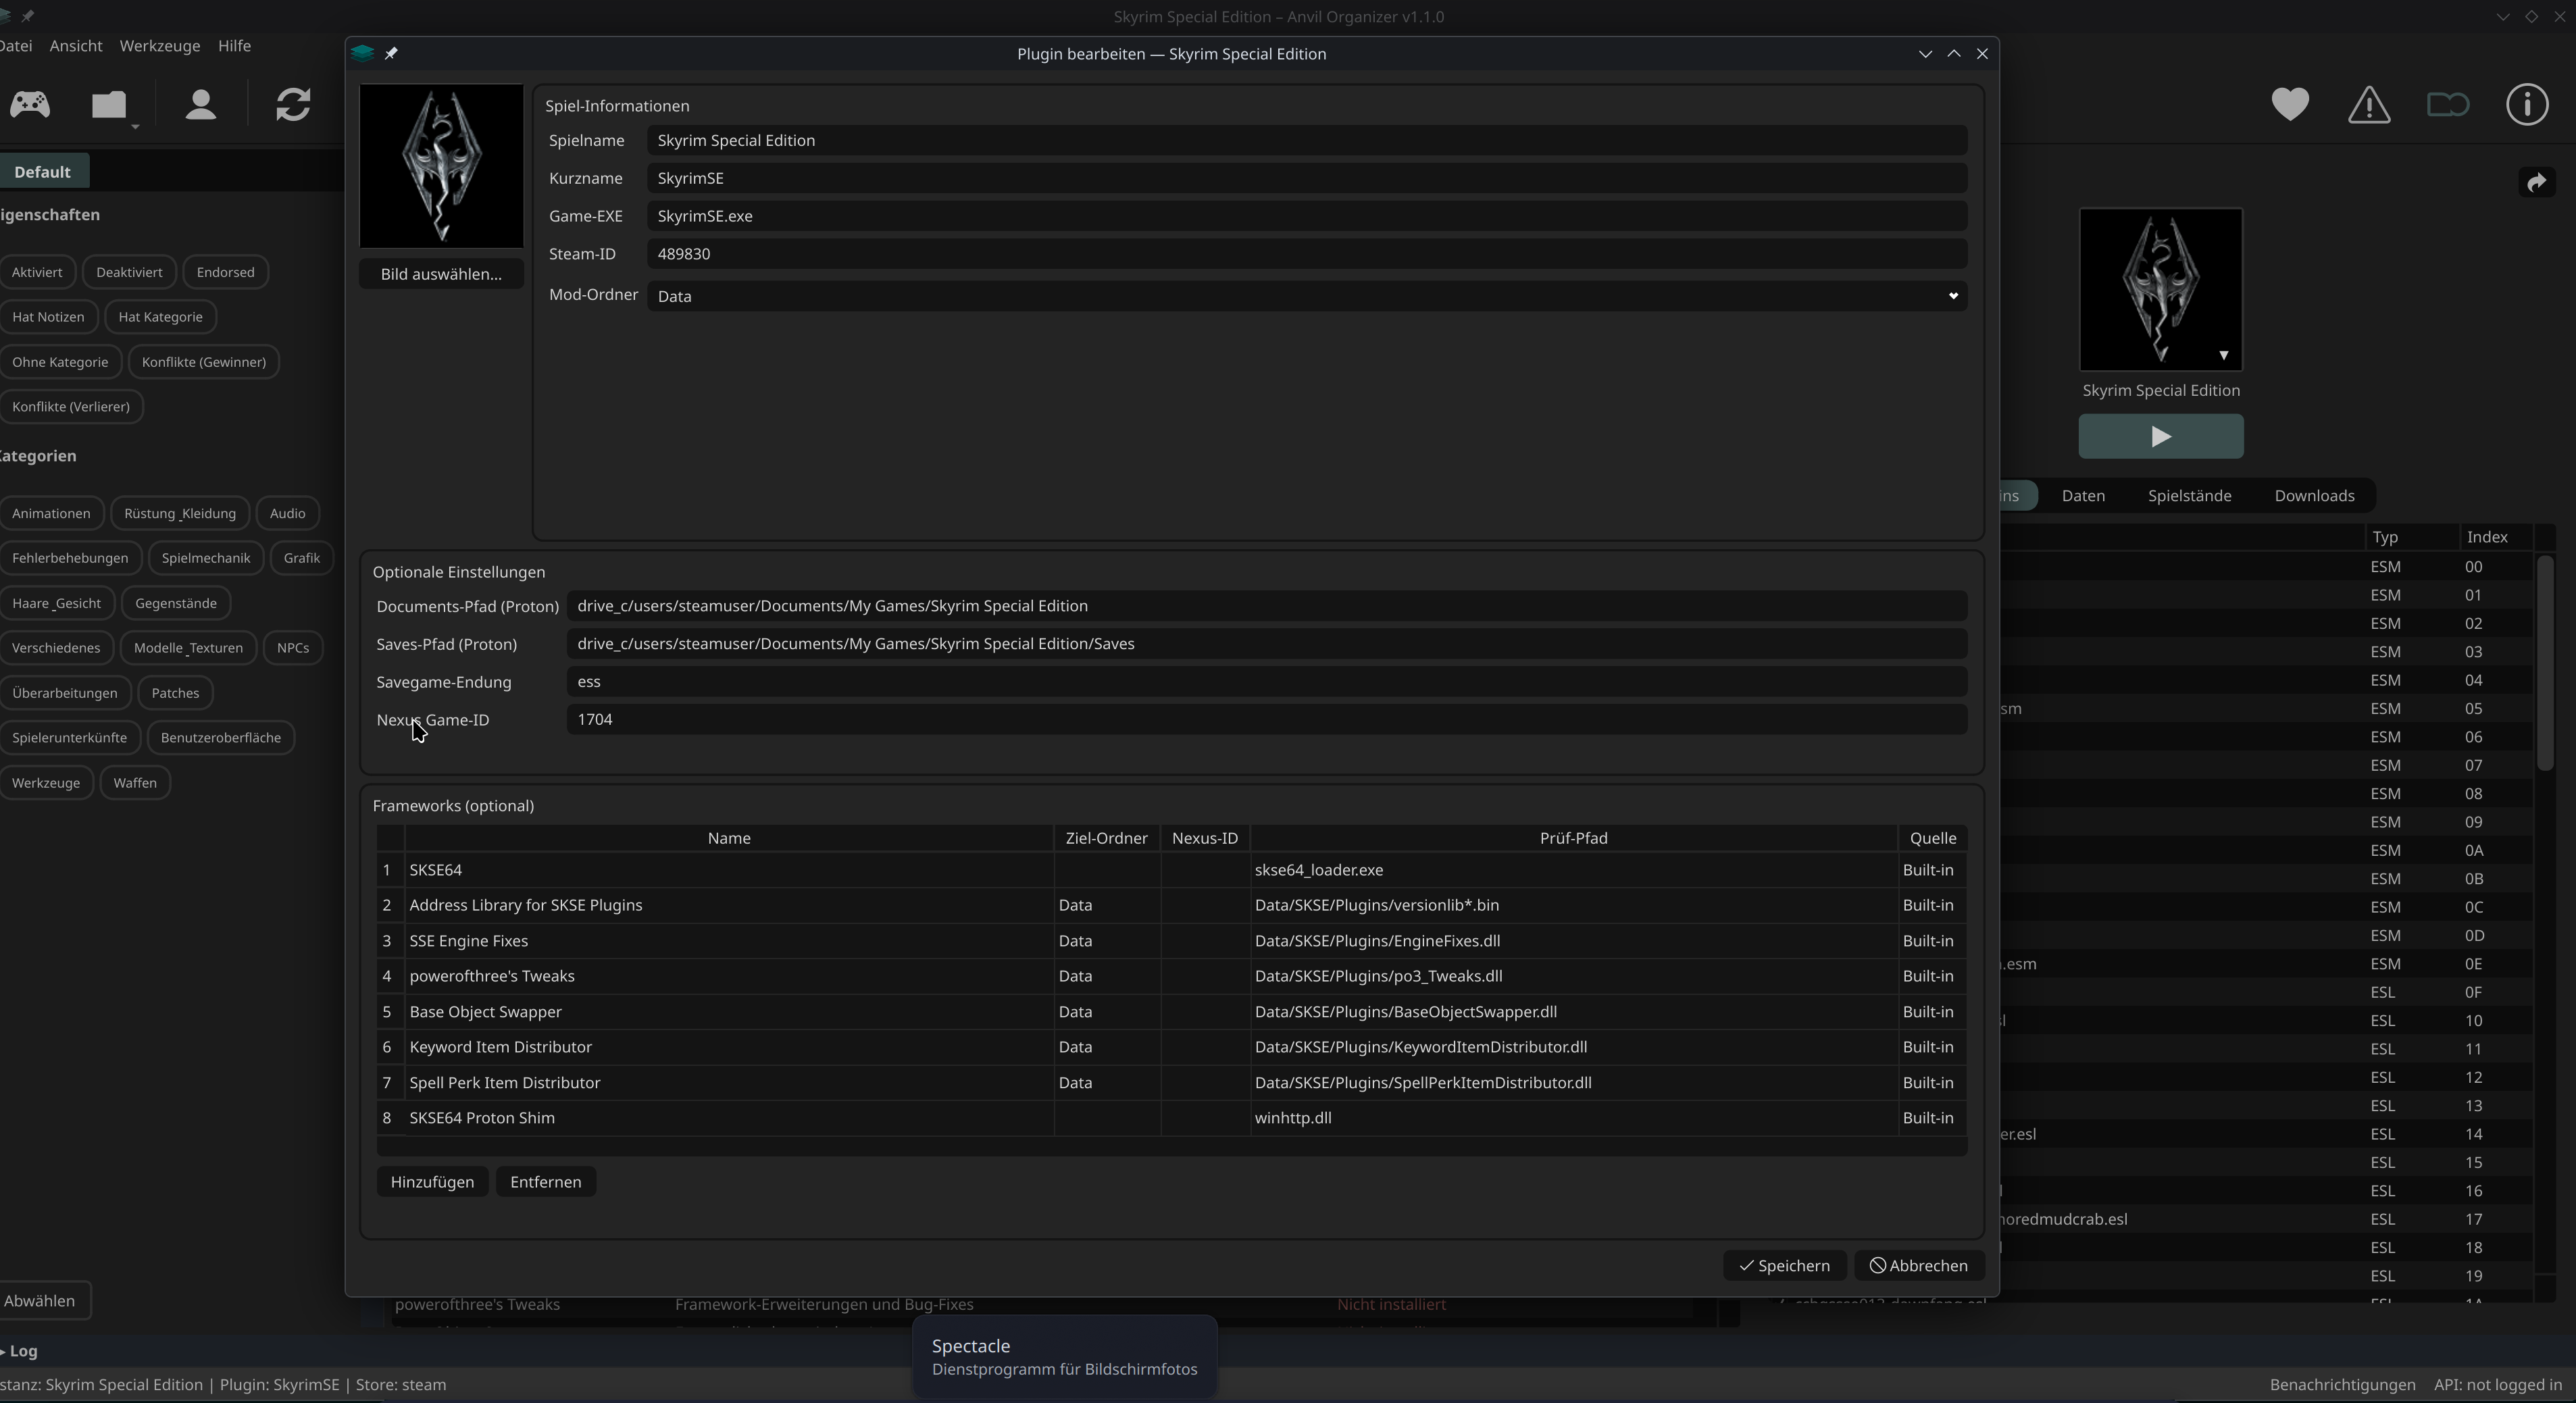Toggle the Aktiviert filter
The width and height of the screenshot is (2576, 1403).
37,271
